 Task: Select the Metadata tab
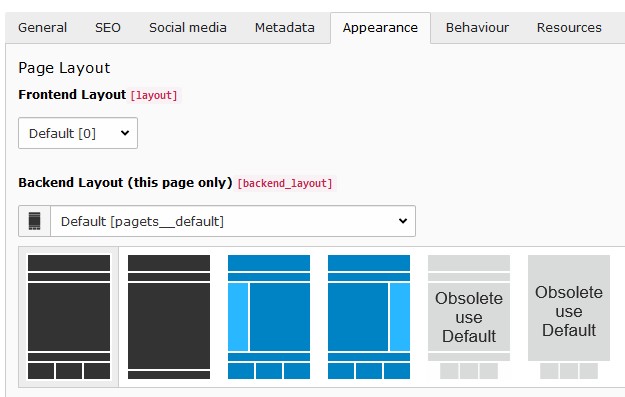tap(285, 28)
